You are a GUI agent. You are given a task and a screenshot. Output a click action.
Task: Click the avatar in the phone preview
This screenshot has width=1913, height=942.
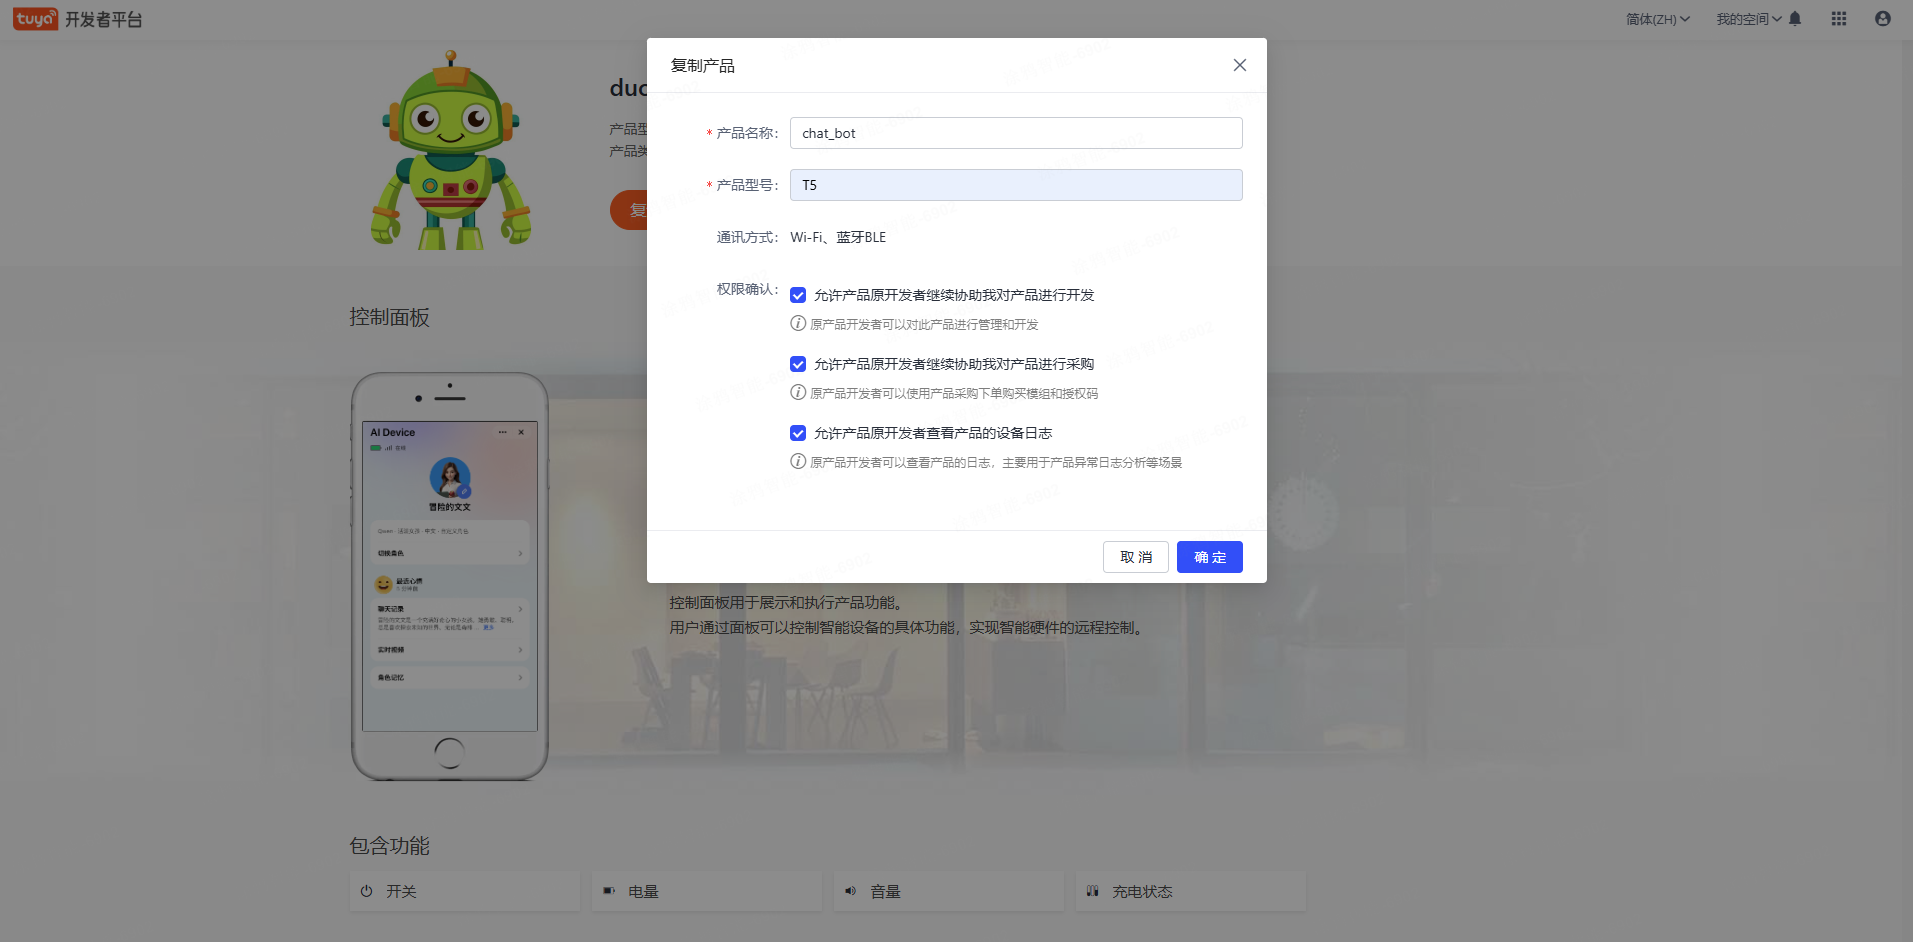(450, 478)
